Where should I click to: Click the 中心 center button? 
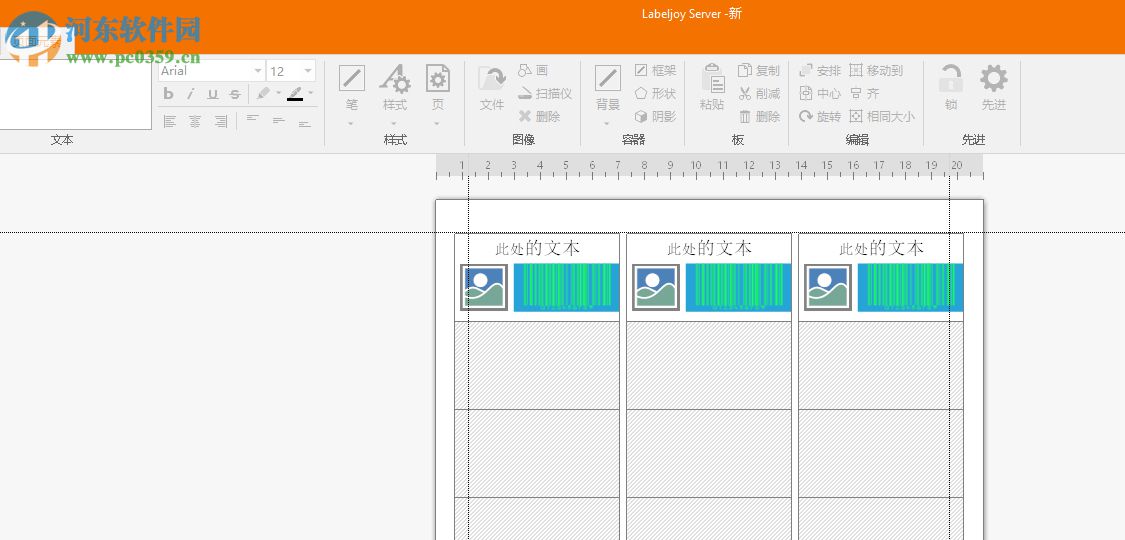(820, 93)
